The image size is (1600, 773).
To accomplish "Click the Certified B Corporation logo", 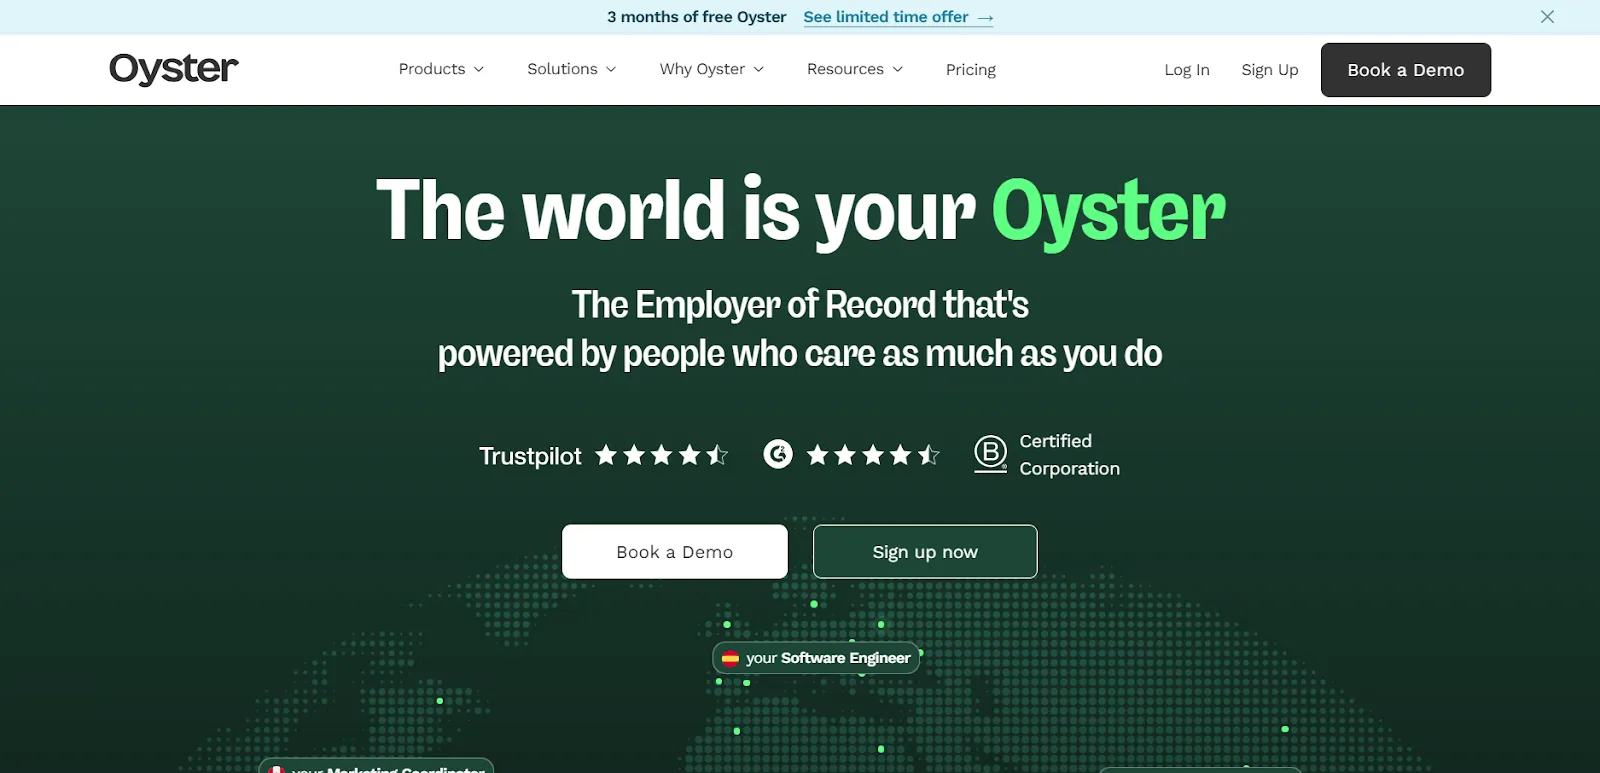I will (990, 454).
